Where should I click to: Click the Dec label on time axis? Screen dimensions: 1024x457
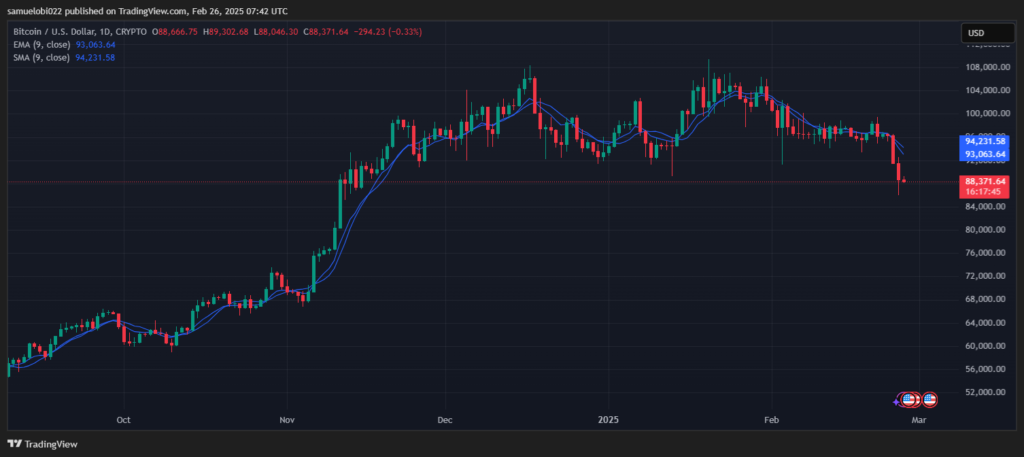tap(445, 419)
